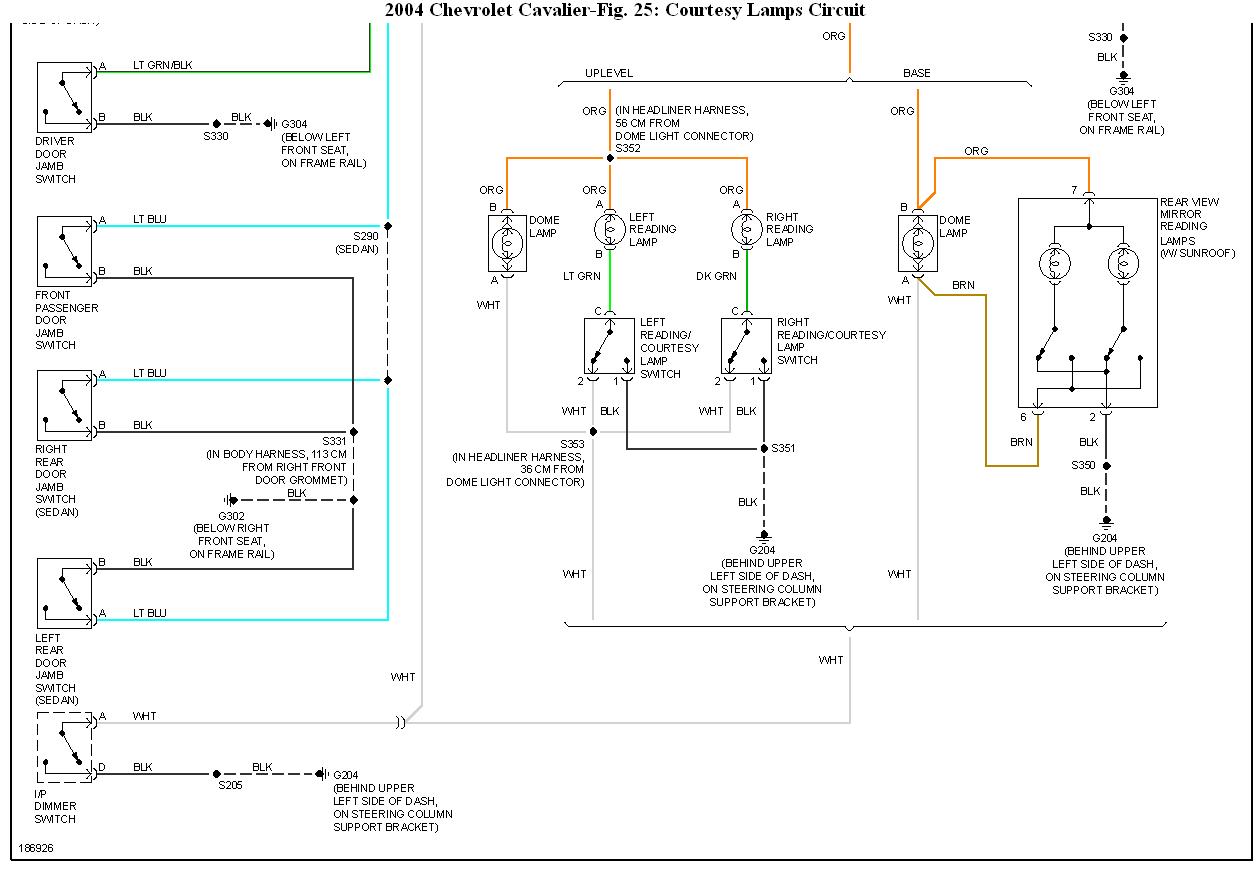The height and width of the screenshot is (870, 1260).
Task: Click the S351 splice dot
Action: coord(764,448)
